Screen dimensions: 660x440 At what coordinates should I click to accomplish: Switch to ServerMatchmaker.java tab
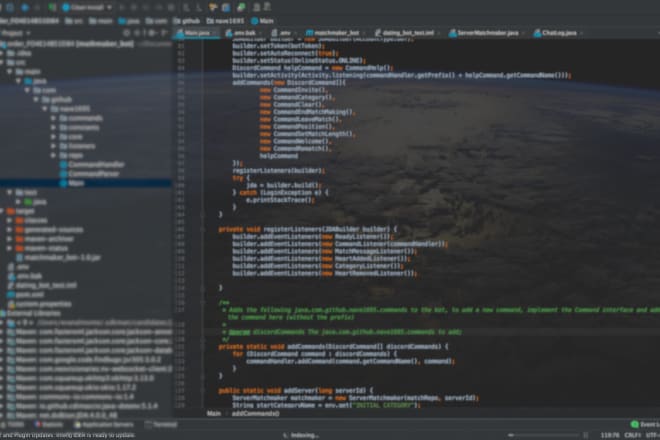pos(485,33)
